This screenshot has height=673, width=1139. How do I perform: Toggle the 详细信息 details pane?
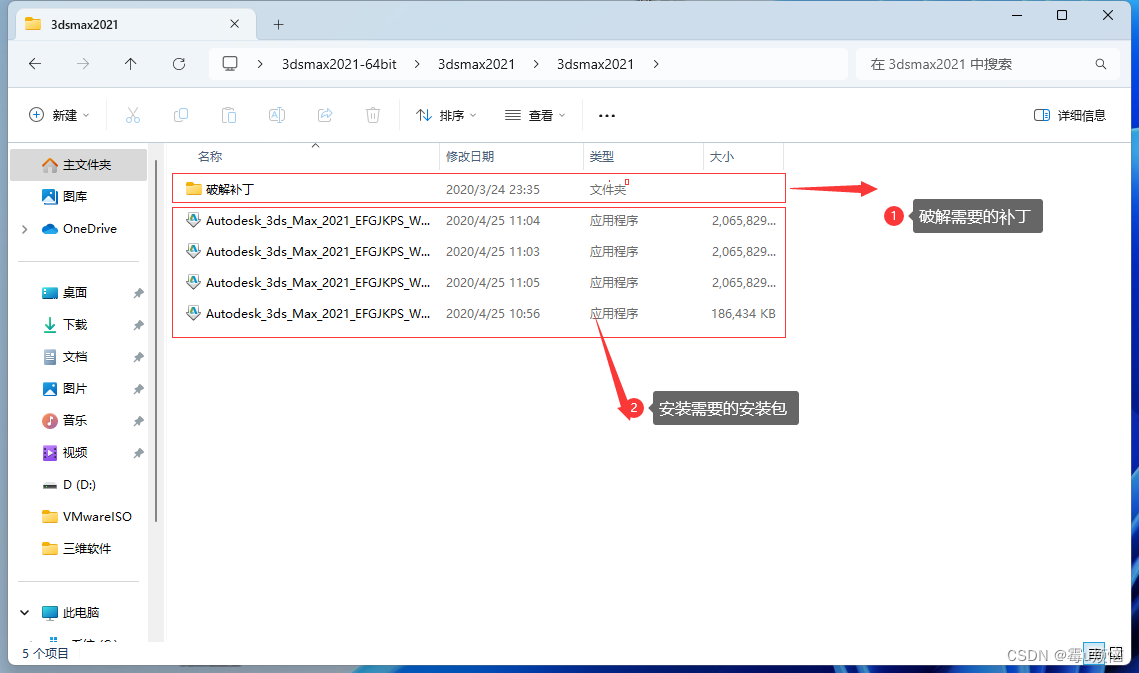click(1069, 115)
